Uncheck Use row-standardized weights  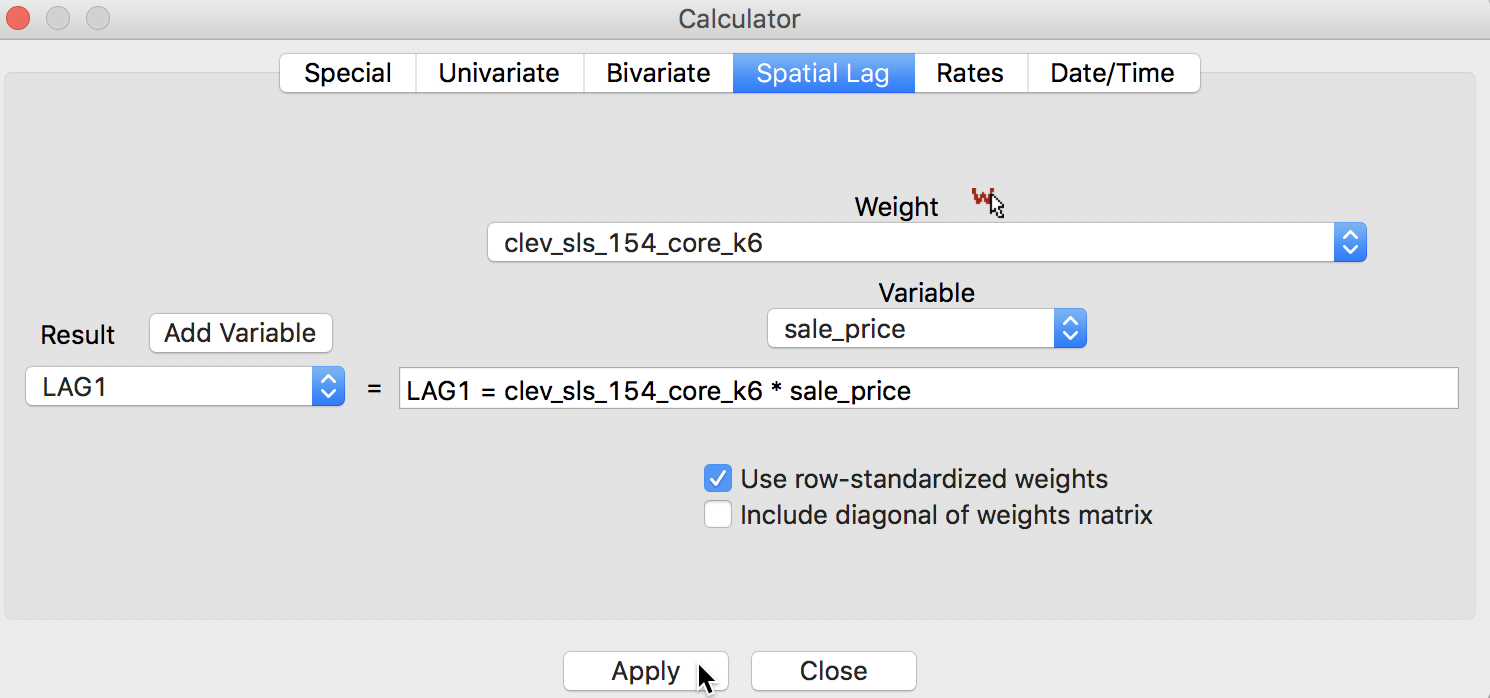[x=717, y=478]
